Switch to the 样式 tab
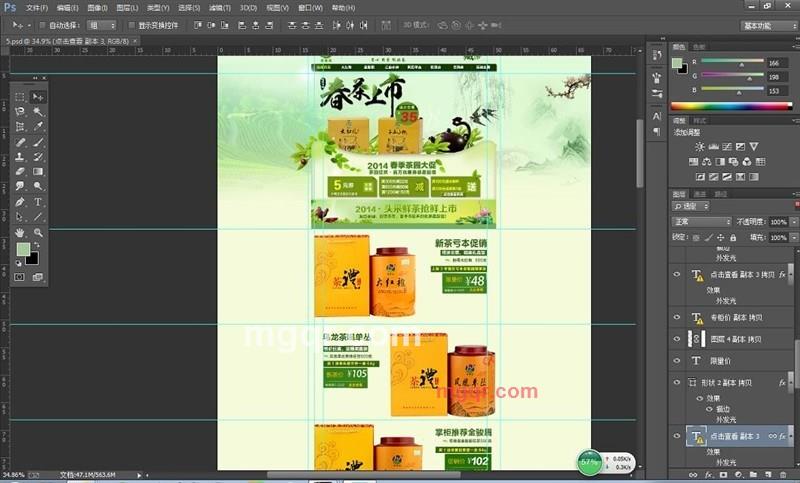This screenshot has width=800, height=483. pyautogui.click(x=700, y=120)
